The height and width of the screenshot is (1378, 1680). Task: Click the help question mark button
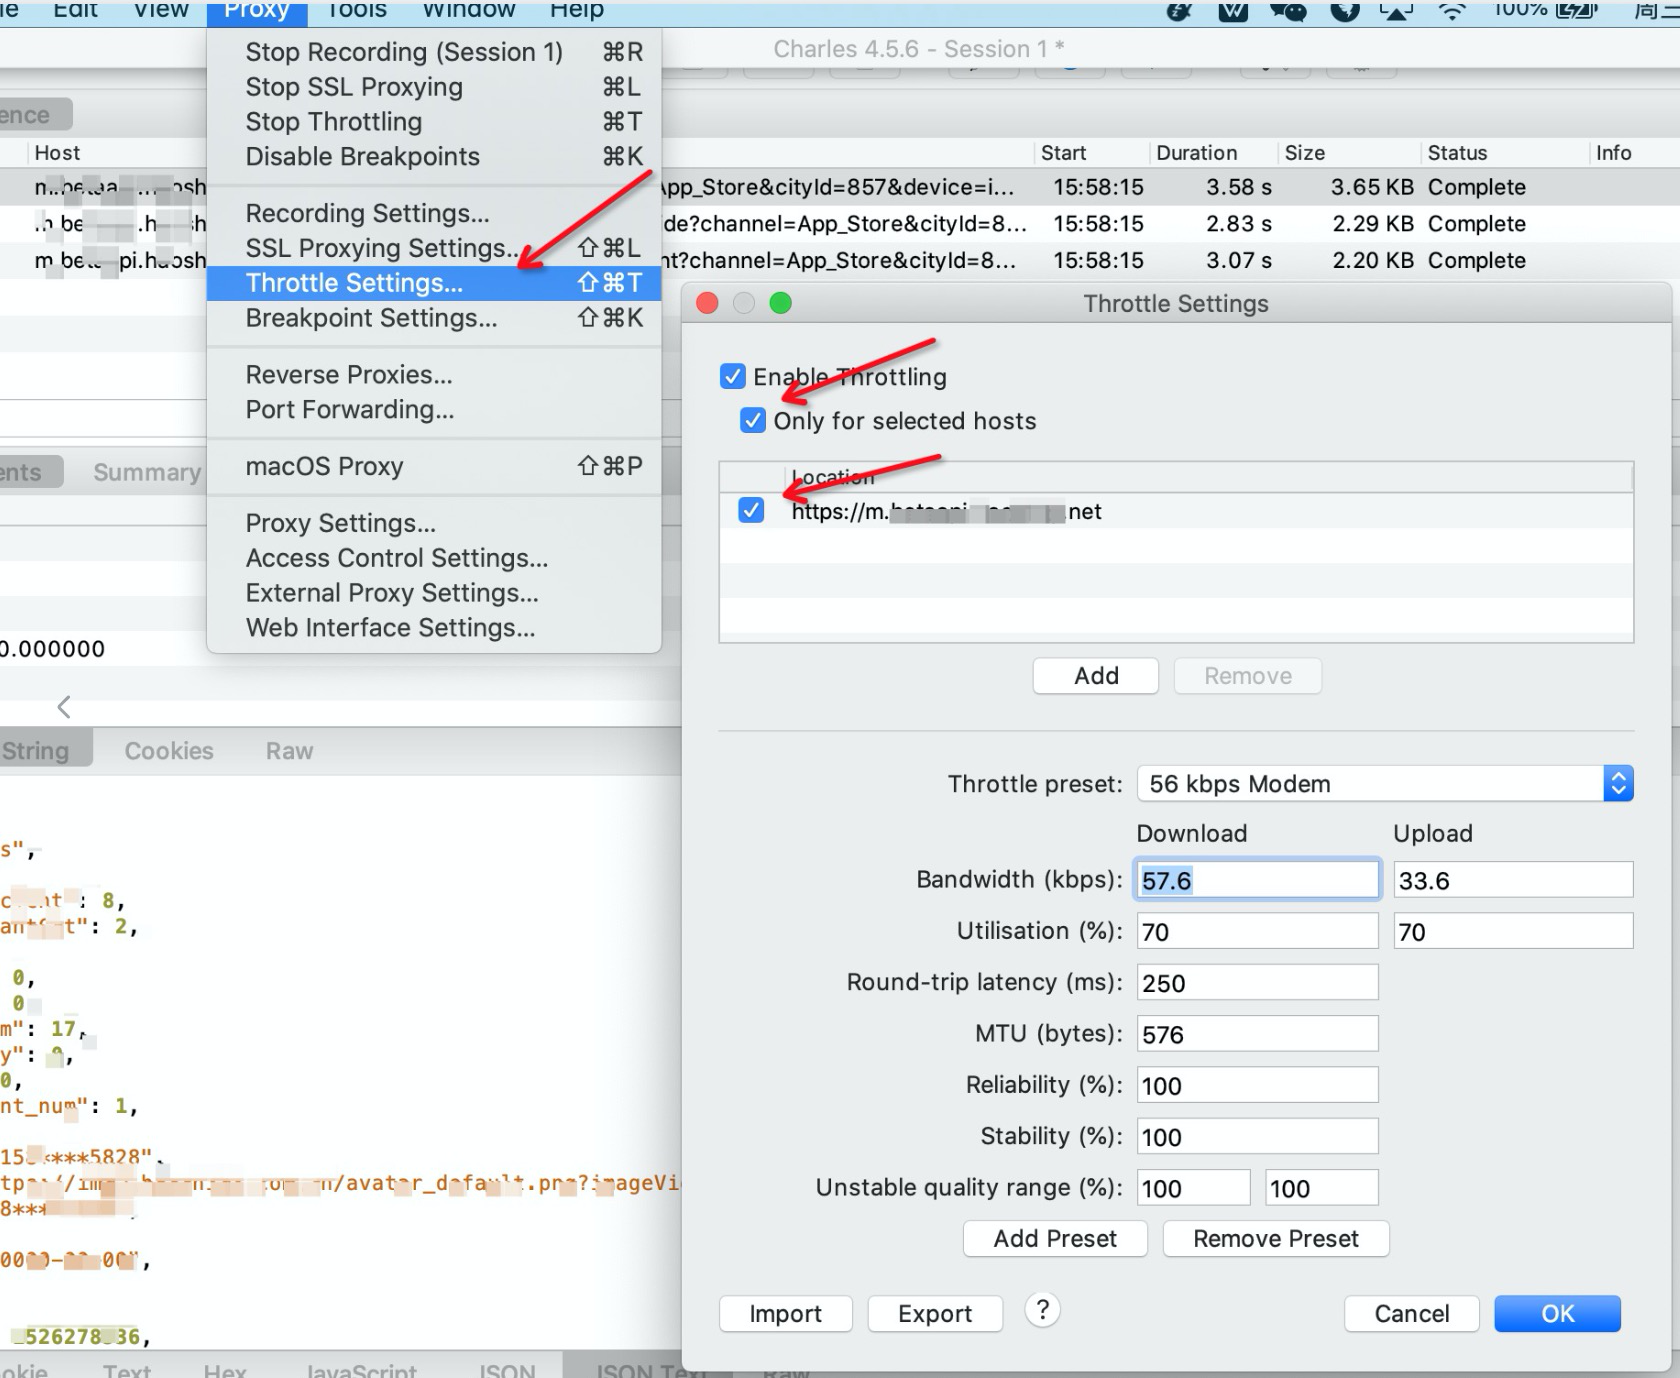coord(1042,1310)
